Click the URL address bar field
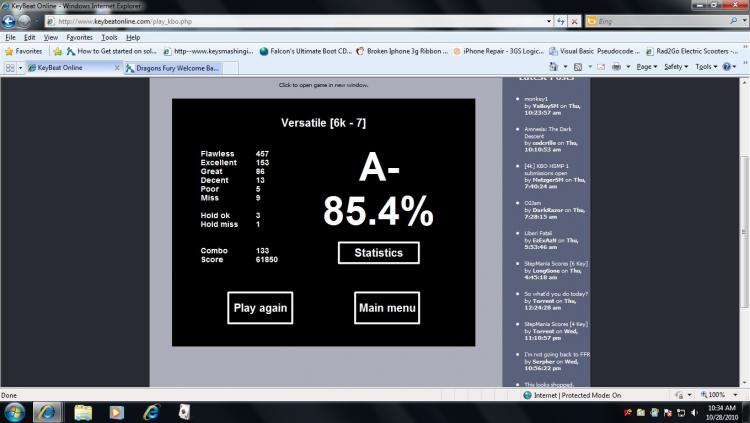The width and height of the screenshot is (750, 423). coord(297,22)
